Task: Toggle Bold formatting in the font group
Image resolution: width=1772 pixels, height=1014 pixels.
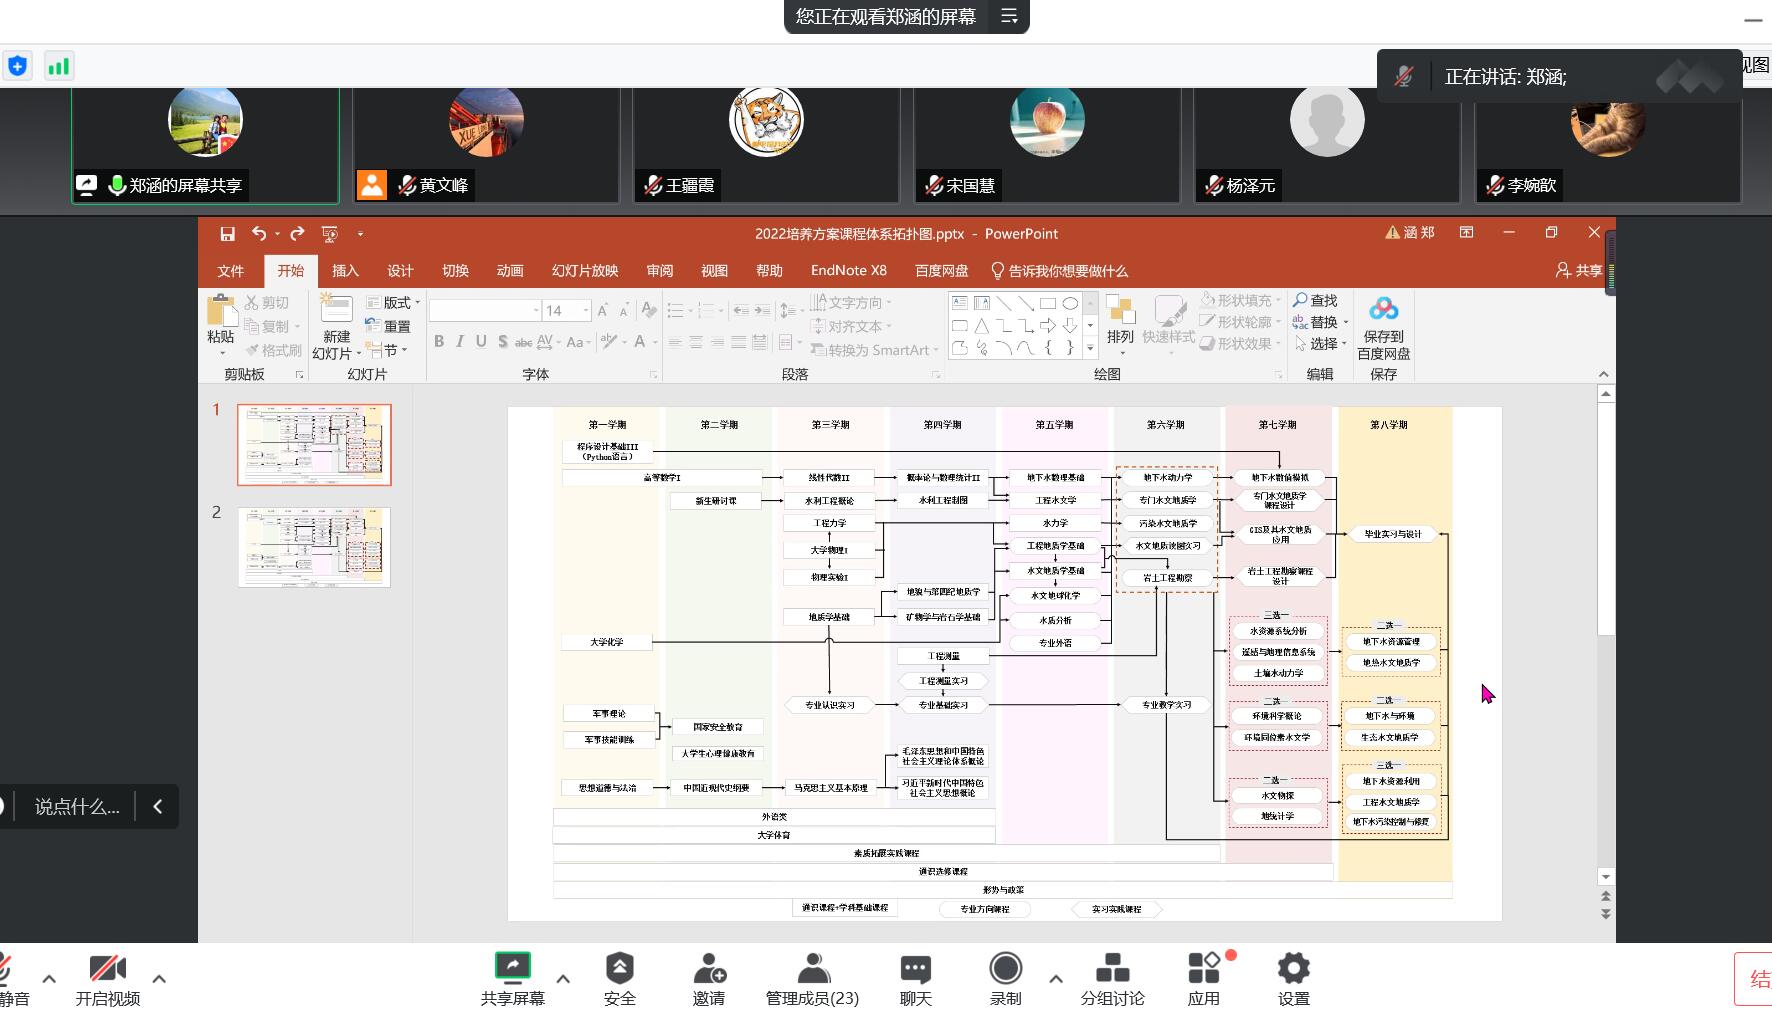Action: click(x=439, y=342)
